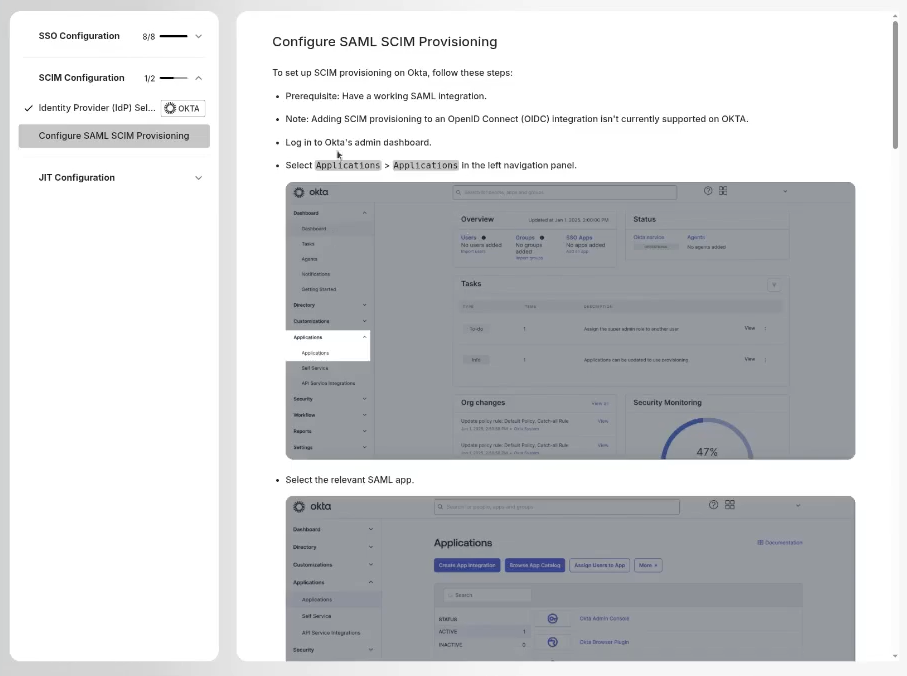Click the highlighted Applications menu in screenshot
The height and width of the screenshot is (676, 907).
point(328,338)
